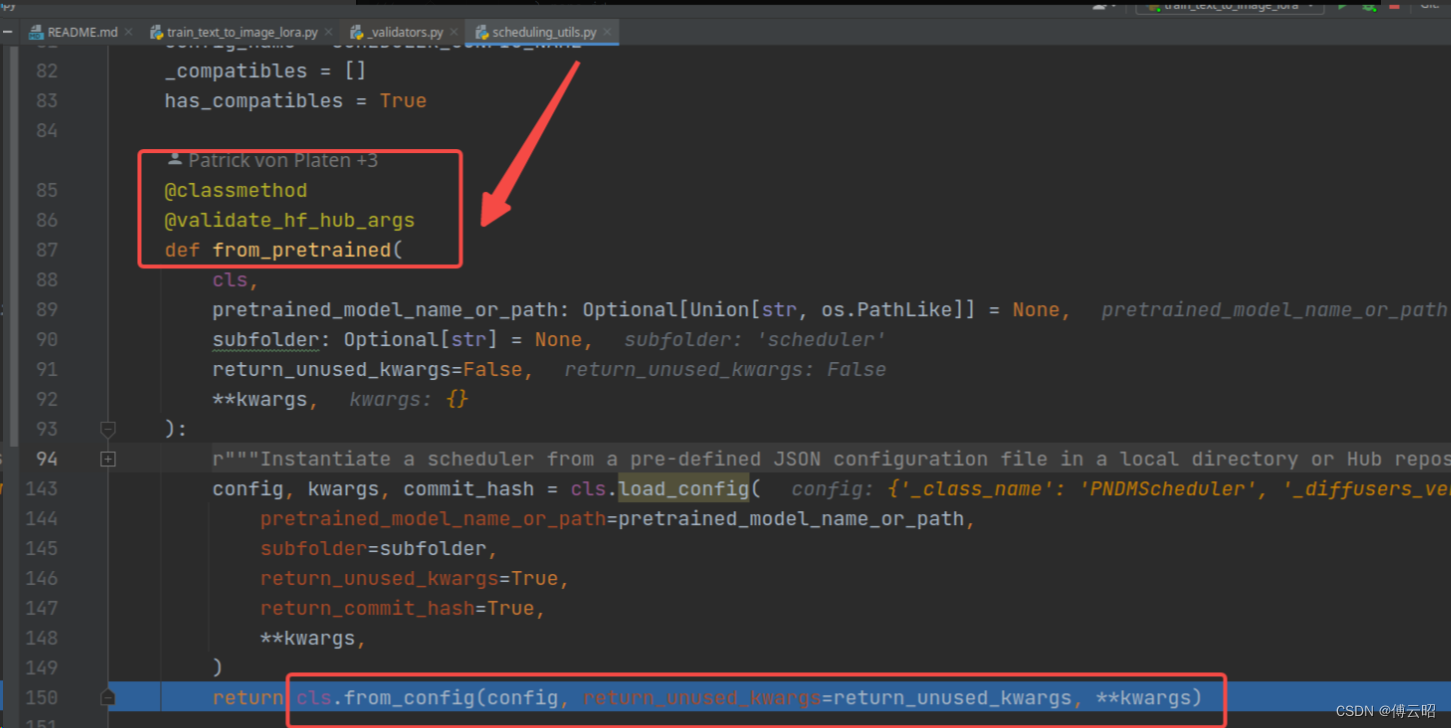Hide tool window bars with the top-left minus icon
This screenshot has height=728, width=1451.
pyautogui.click(x=8, y=31)
